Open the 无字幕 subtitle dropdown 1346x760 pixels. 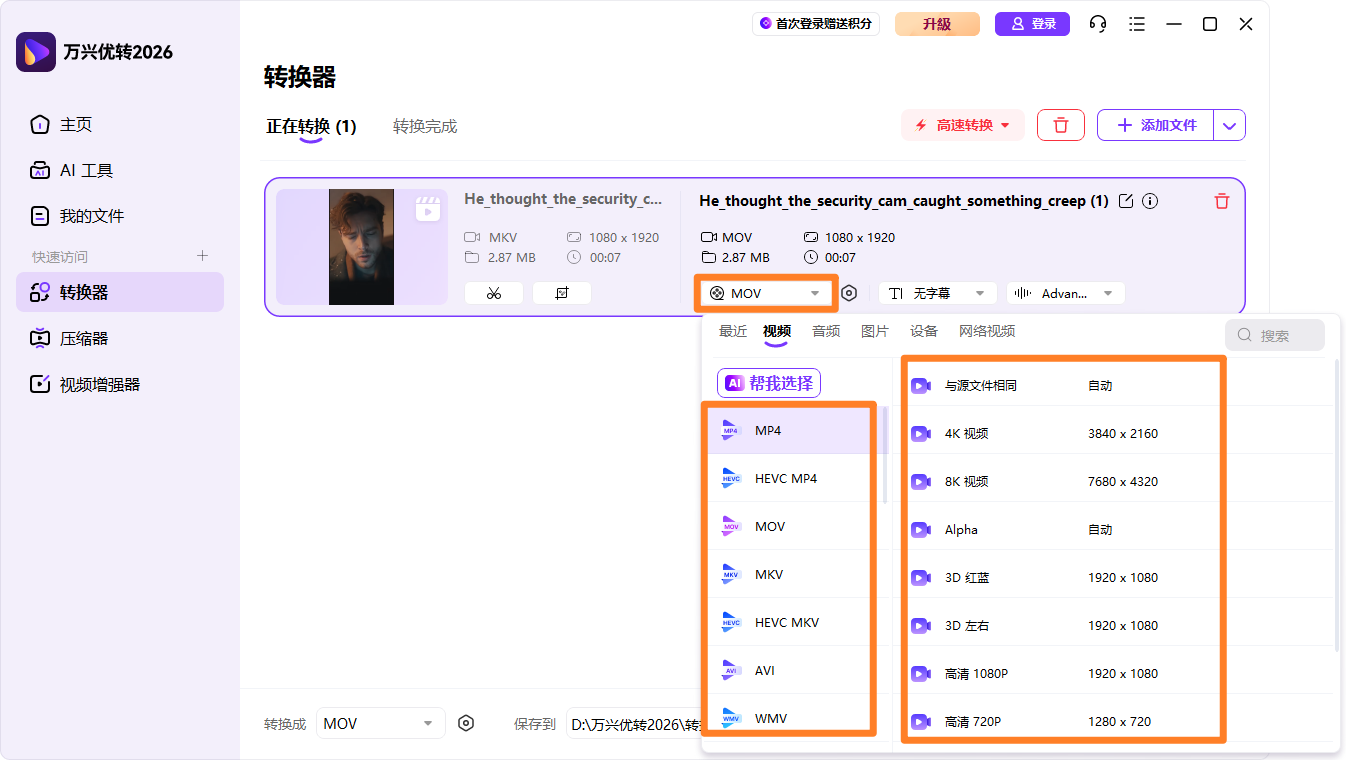[x=937, y=293]
